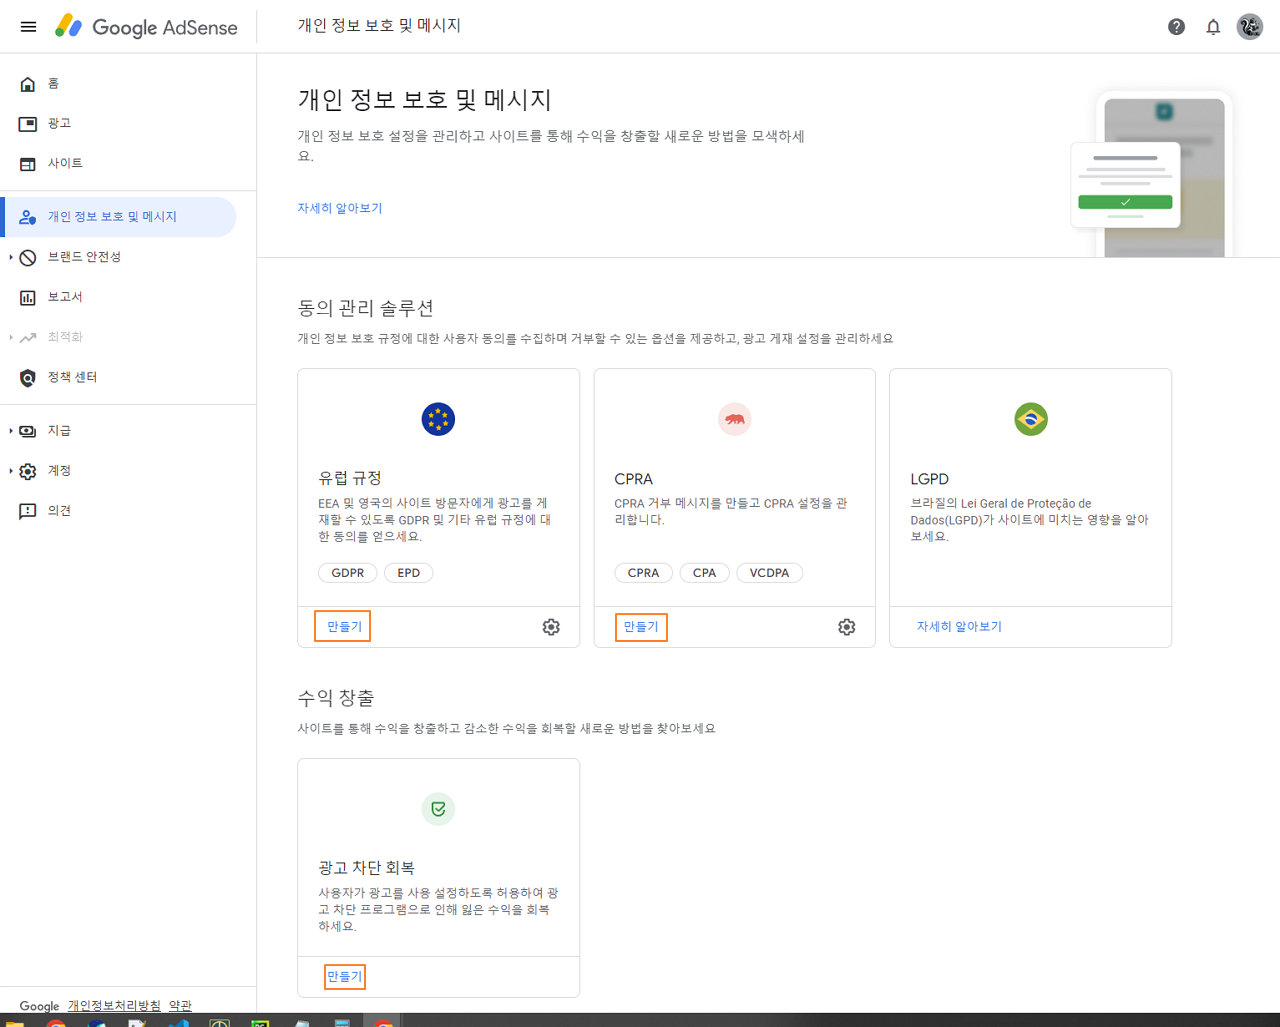1280x1027 pixels.
Task: Open 정책 센터 in the sidebar
Action: (x=72, y=377)
